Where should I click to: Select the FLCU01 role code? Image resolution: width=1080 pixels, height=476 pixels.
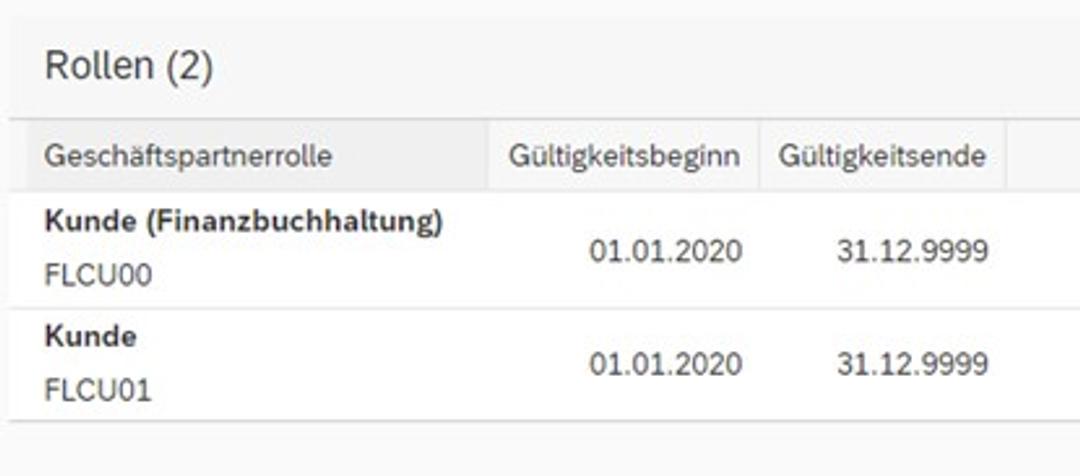pos(98,391)
